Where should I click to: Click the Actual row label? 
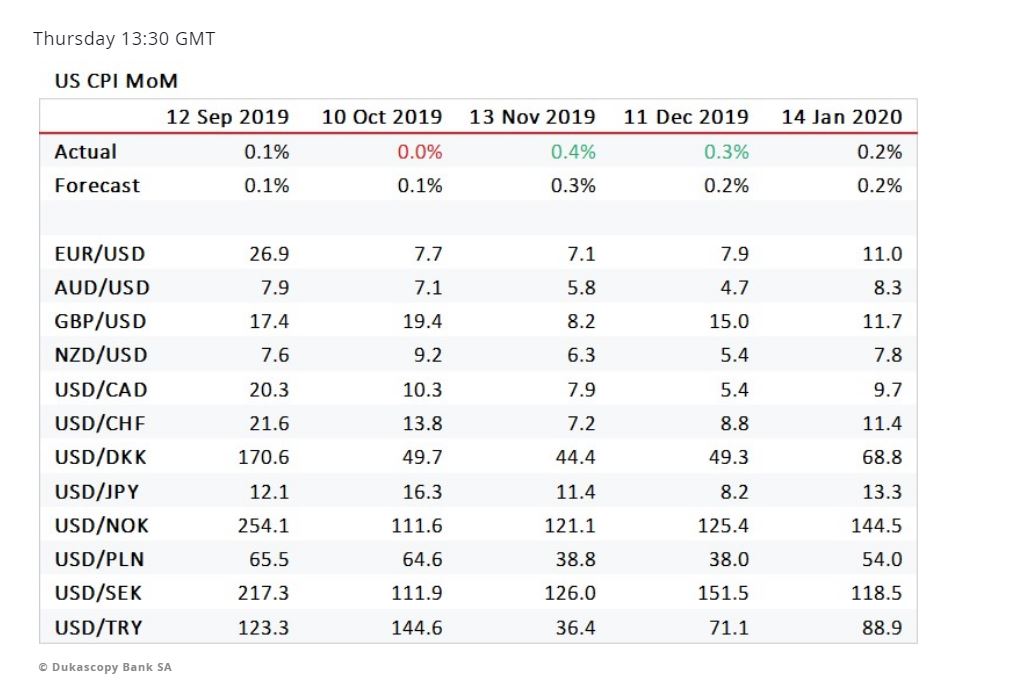[x=86, y=152]
